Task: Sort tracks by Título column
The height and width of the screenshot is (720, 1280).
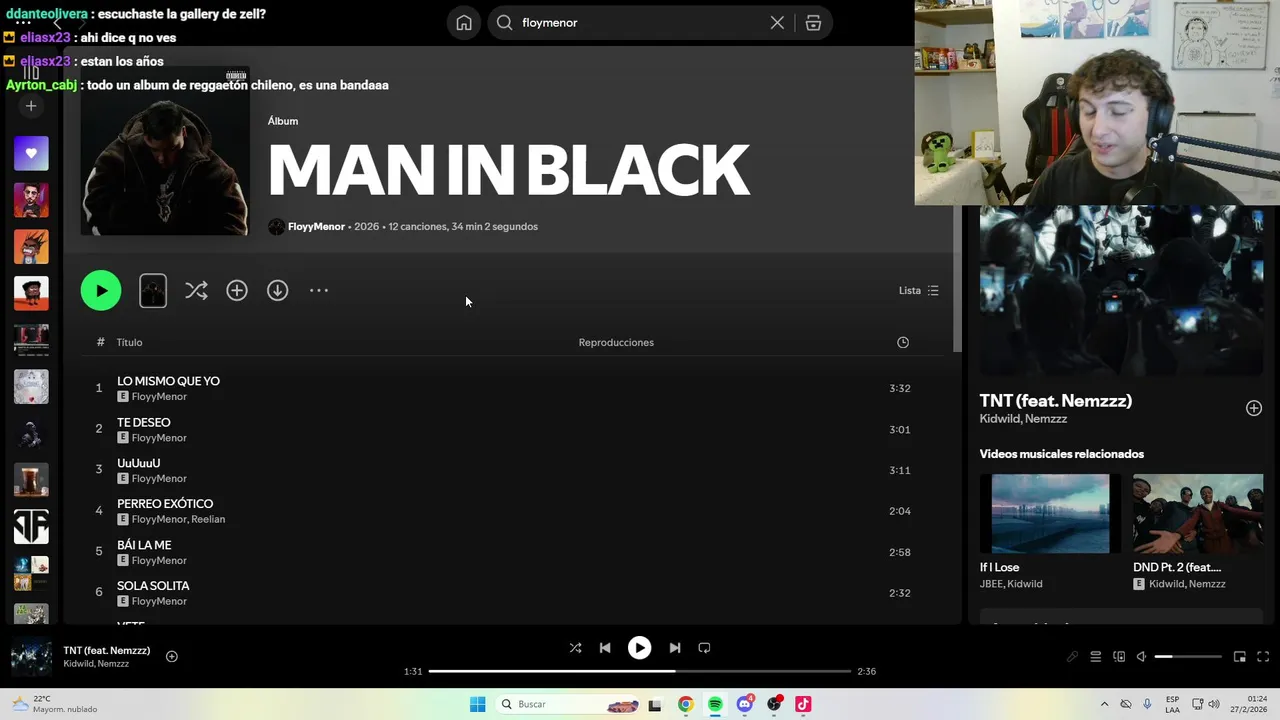Action: (129, 342)
